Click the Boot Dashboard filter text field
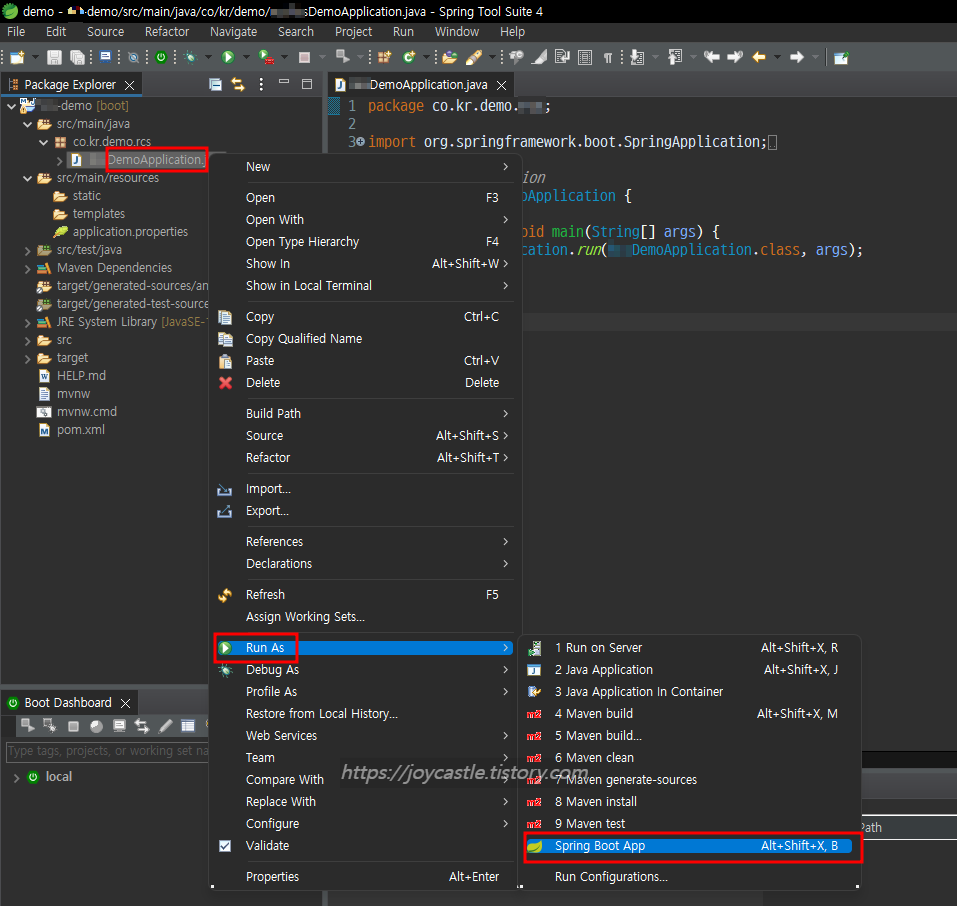Image resolution: width=957 pixels, height=906 pixels. click(107, 751)
